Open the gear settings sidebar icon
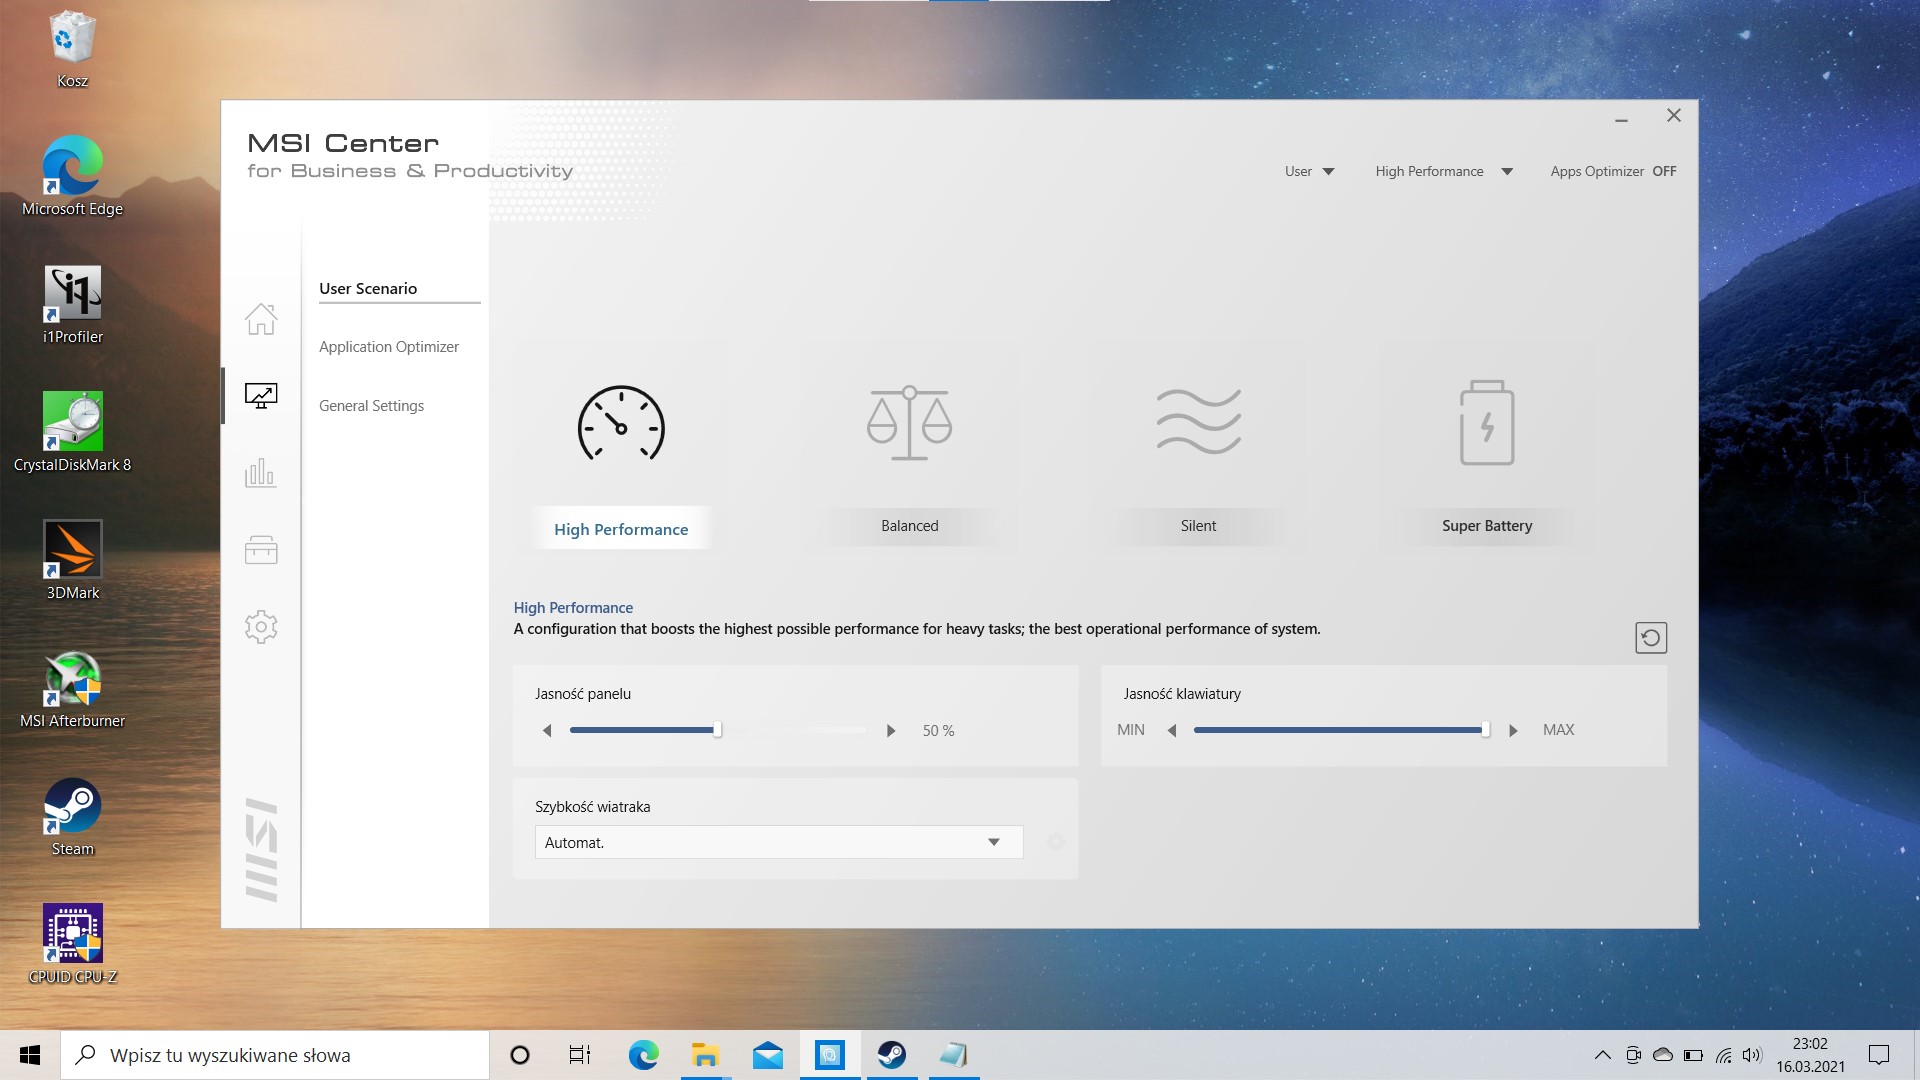 (x=261, y=627)
